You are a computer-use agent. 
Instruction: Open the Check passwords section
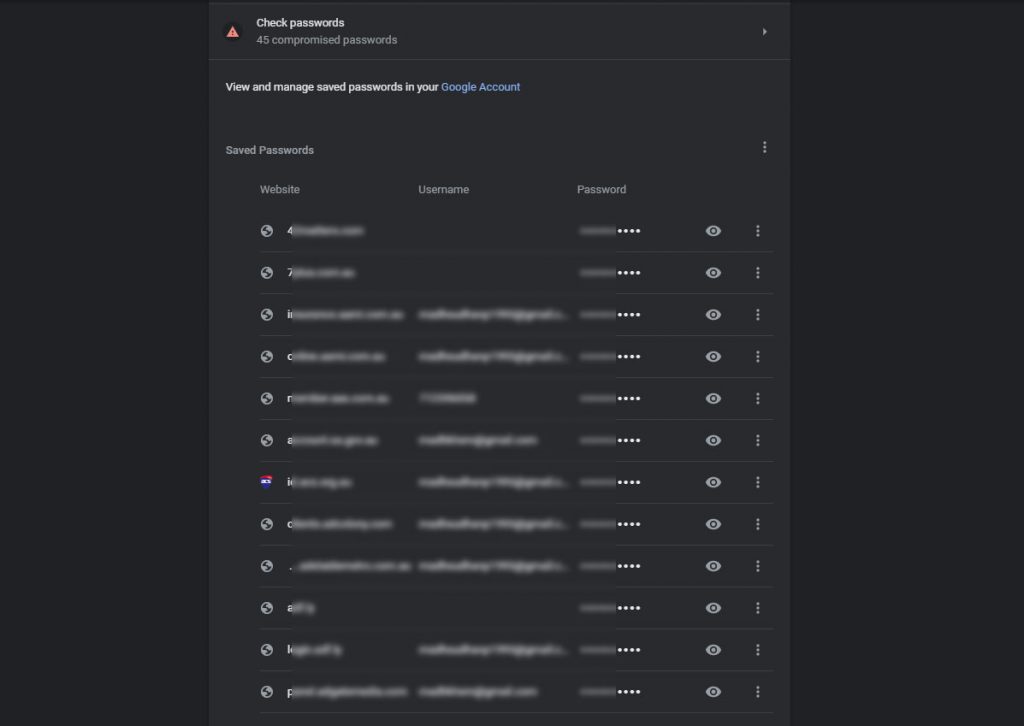tap(499, 31)
